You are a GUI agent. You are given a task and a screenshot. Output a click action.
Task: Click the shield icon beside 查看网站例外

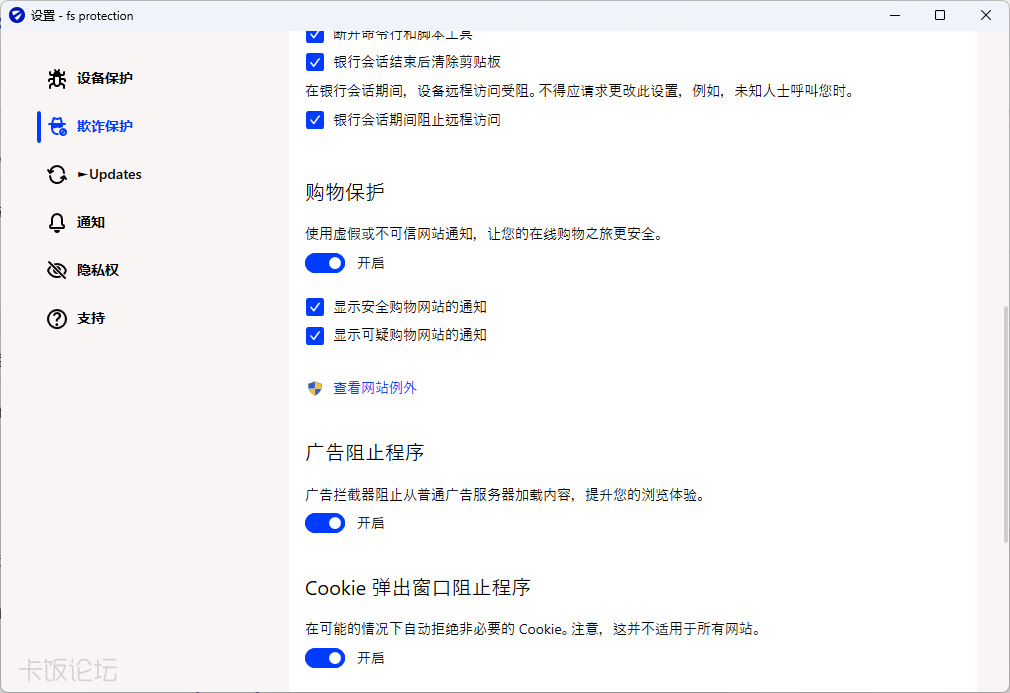(315, 388)
